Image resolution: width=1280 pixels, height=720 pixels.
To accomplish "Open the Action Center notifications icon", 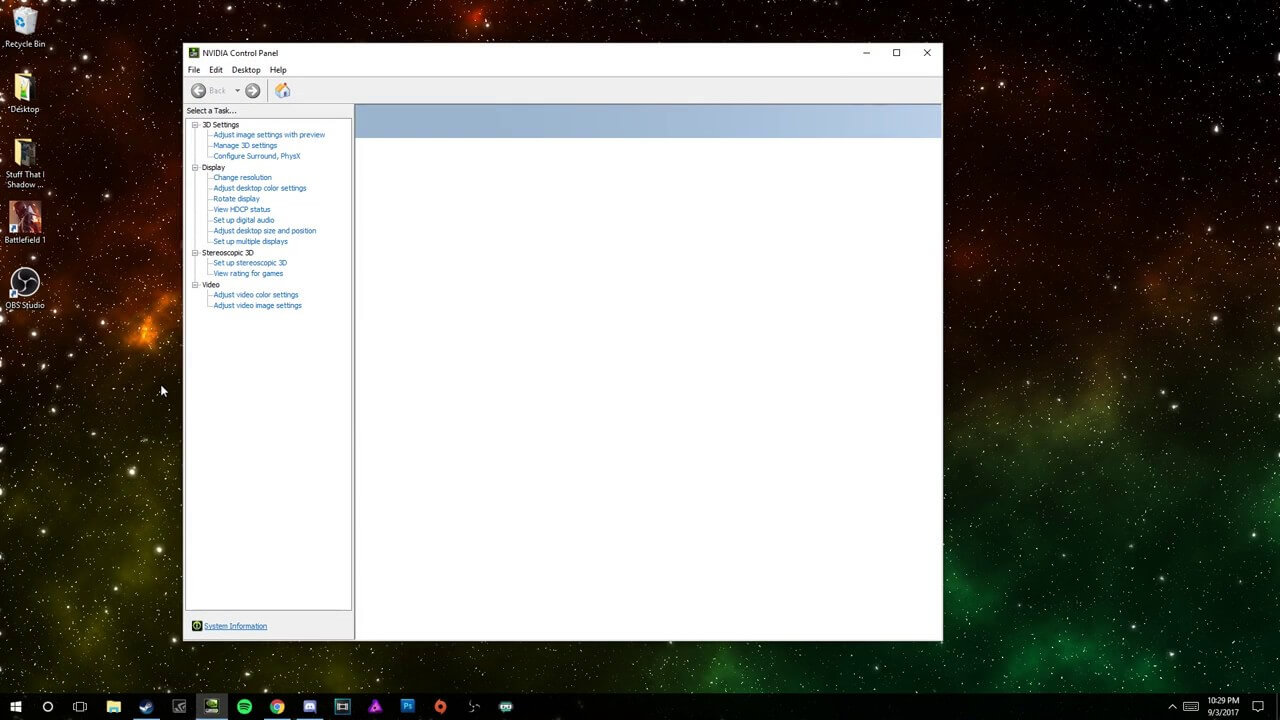I will [1259, 706].
